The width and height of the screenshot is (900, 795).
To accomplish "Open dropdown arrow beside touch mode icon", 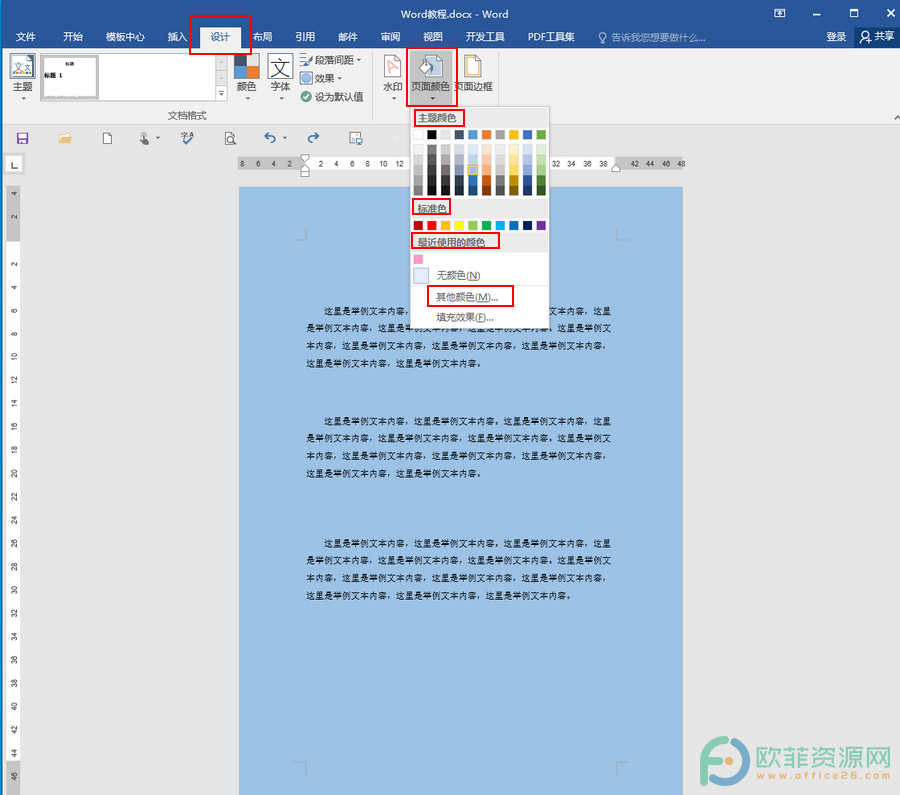I will coord(158,138).
